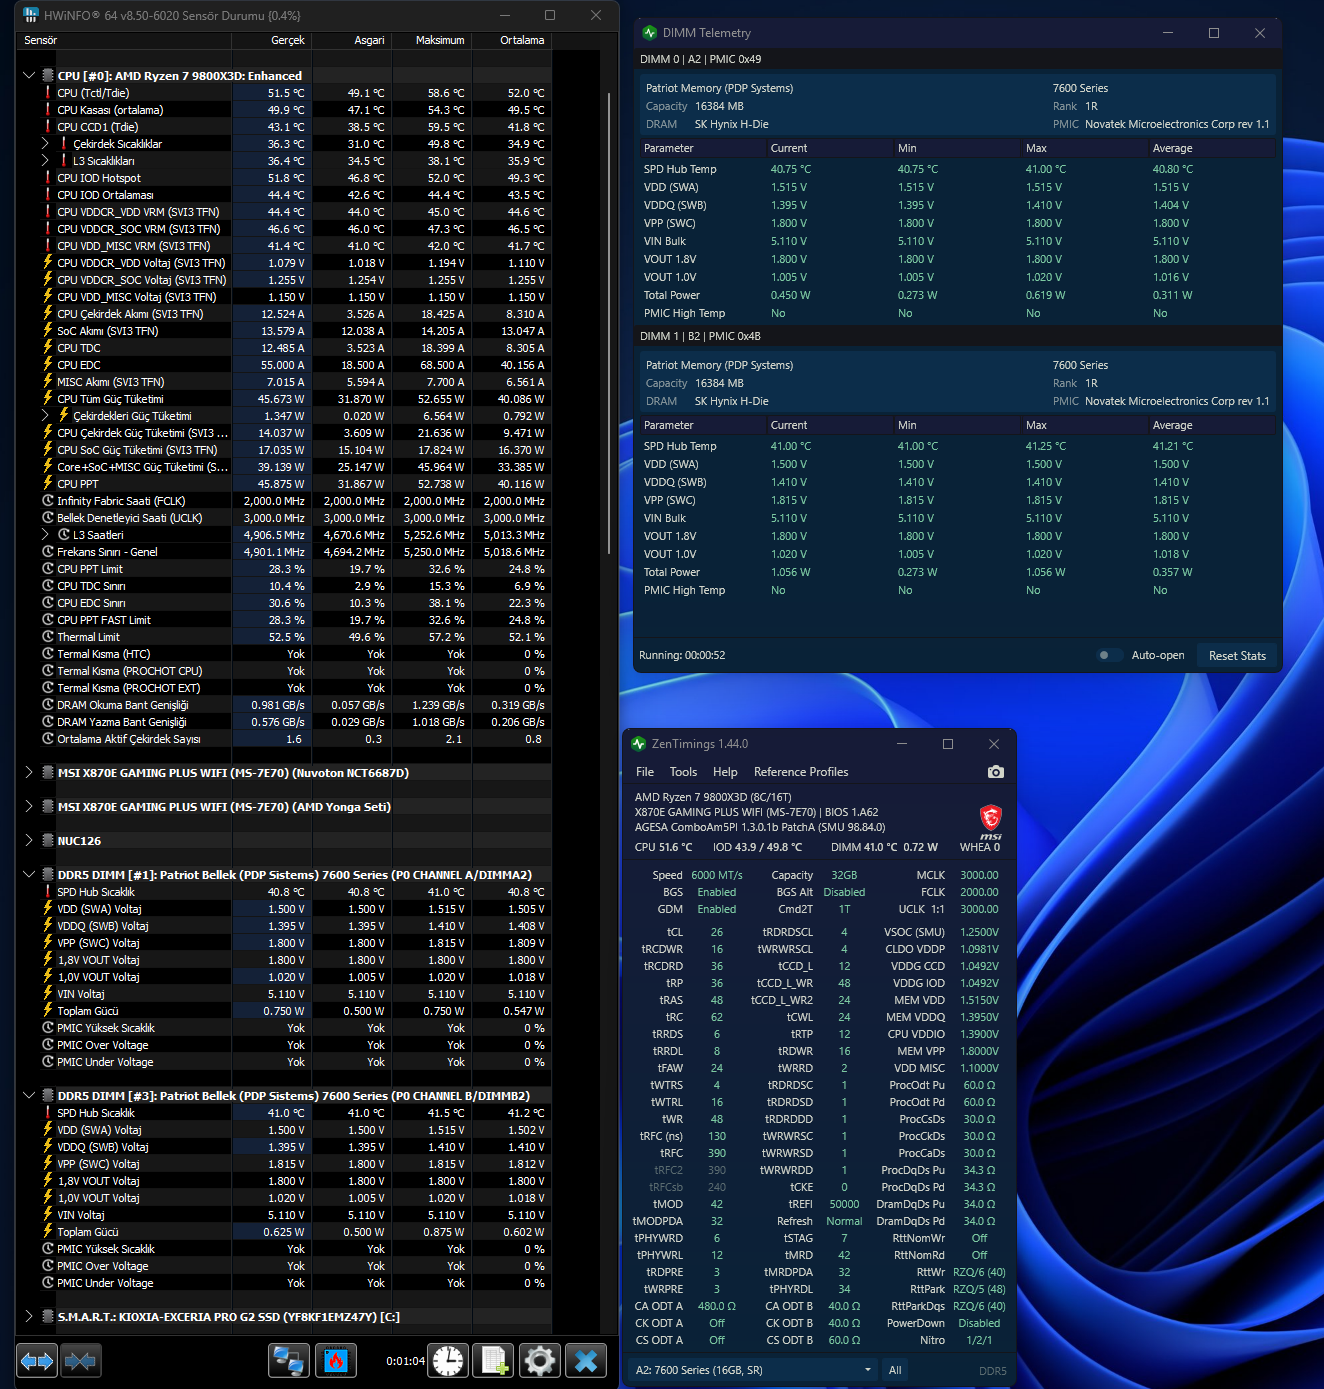The width and height of the screenshot is (1324, 1389).
Task: Open HWiNFO settings gear icon
Action: (x=540, y=1361)
